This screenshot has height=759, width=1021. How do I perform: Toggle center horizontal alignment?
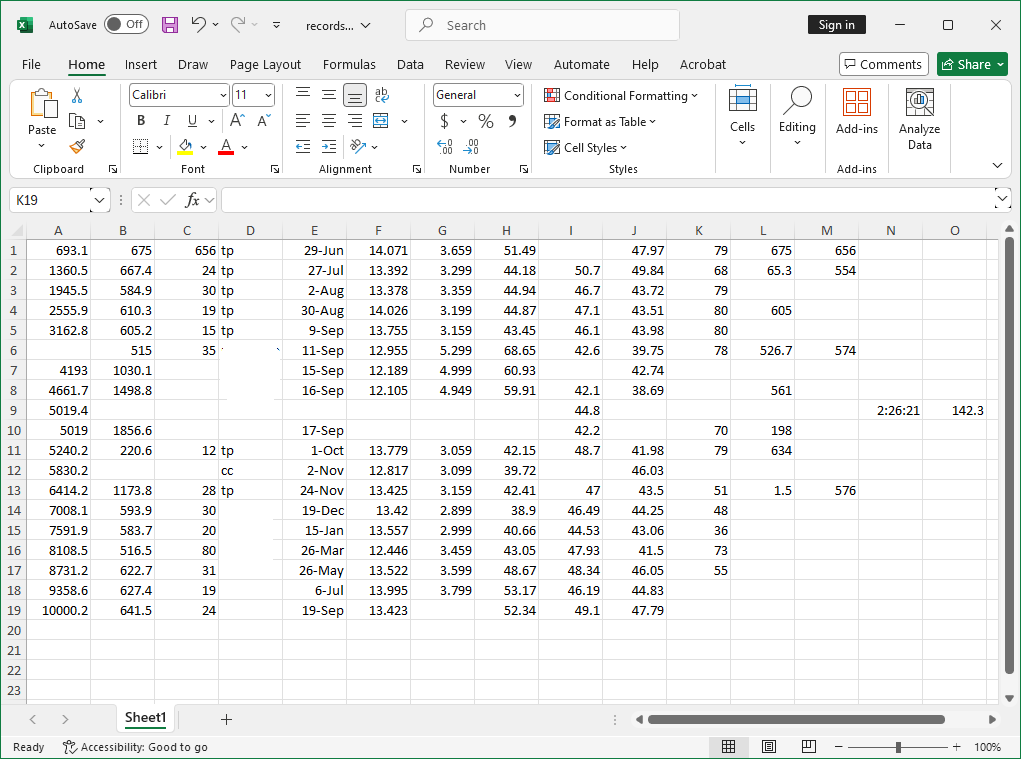329,120
